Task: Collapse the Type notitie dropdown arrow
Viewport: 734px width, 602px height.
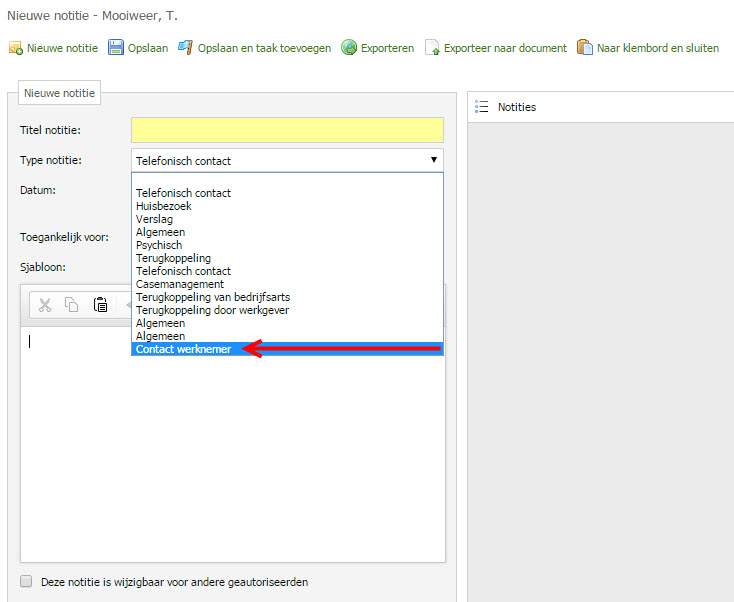Action: click(x=433, y=160)
